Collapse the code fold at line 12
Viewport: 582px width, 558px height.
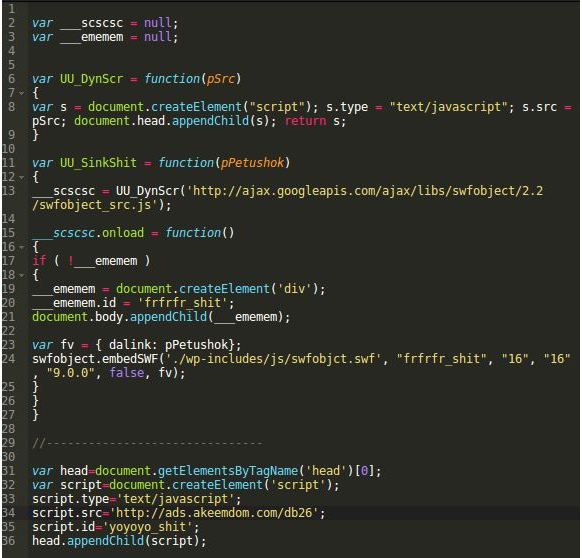[x=22, y=177]
